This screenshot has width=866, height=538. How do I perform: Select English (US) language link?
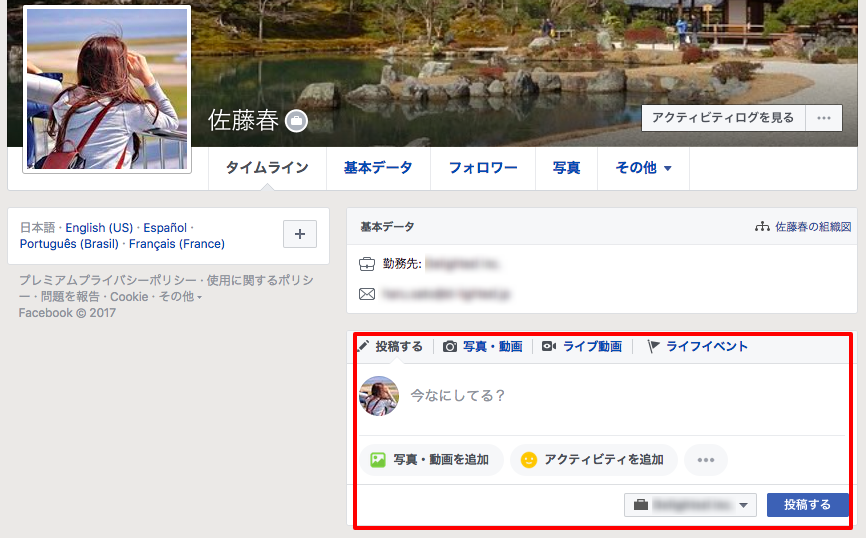point(99,228)
